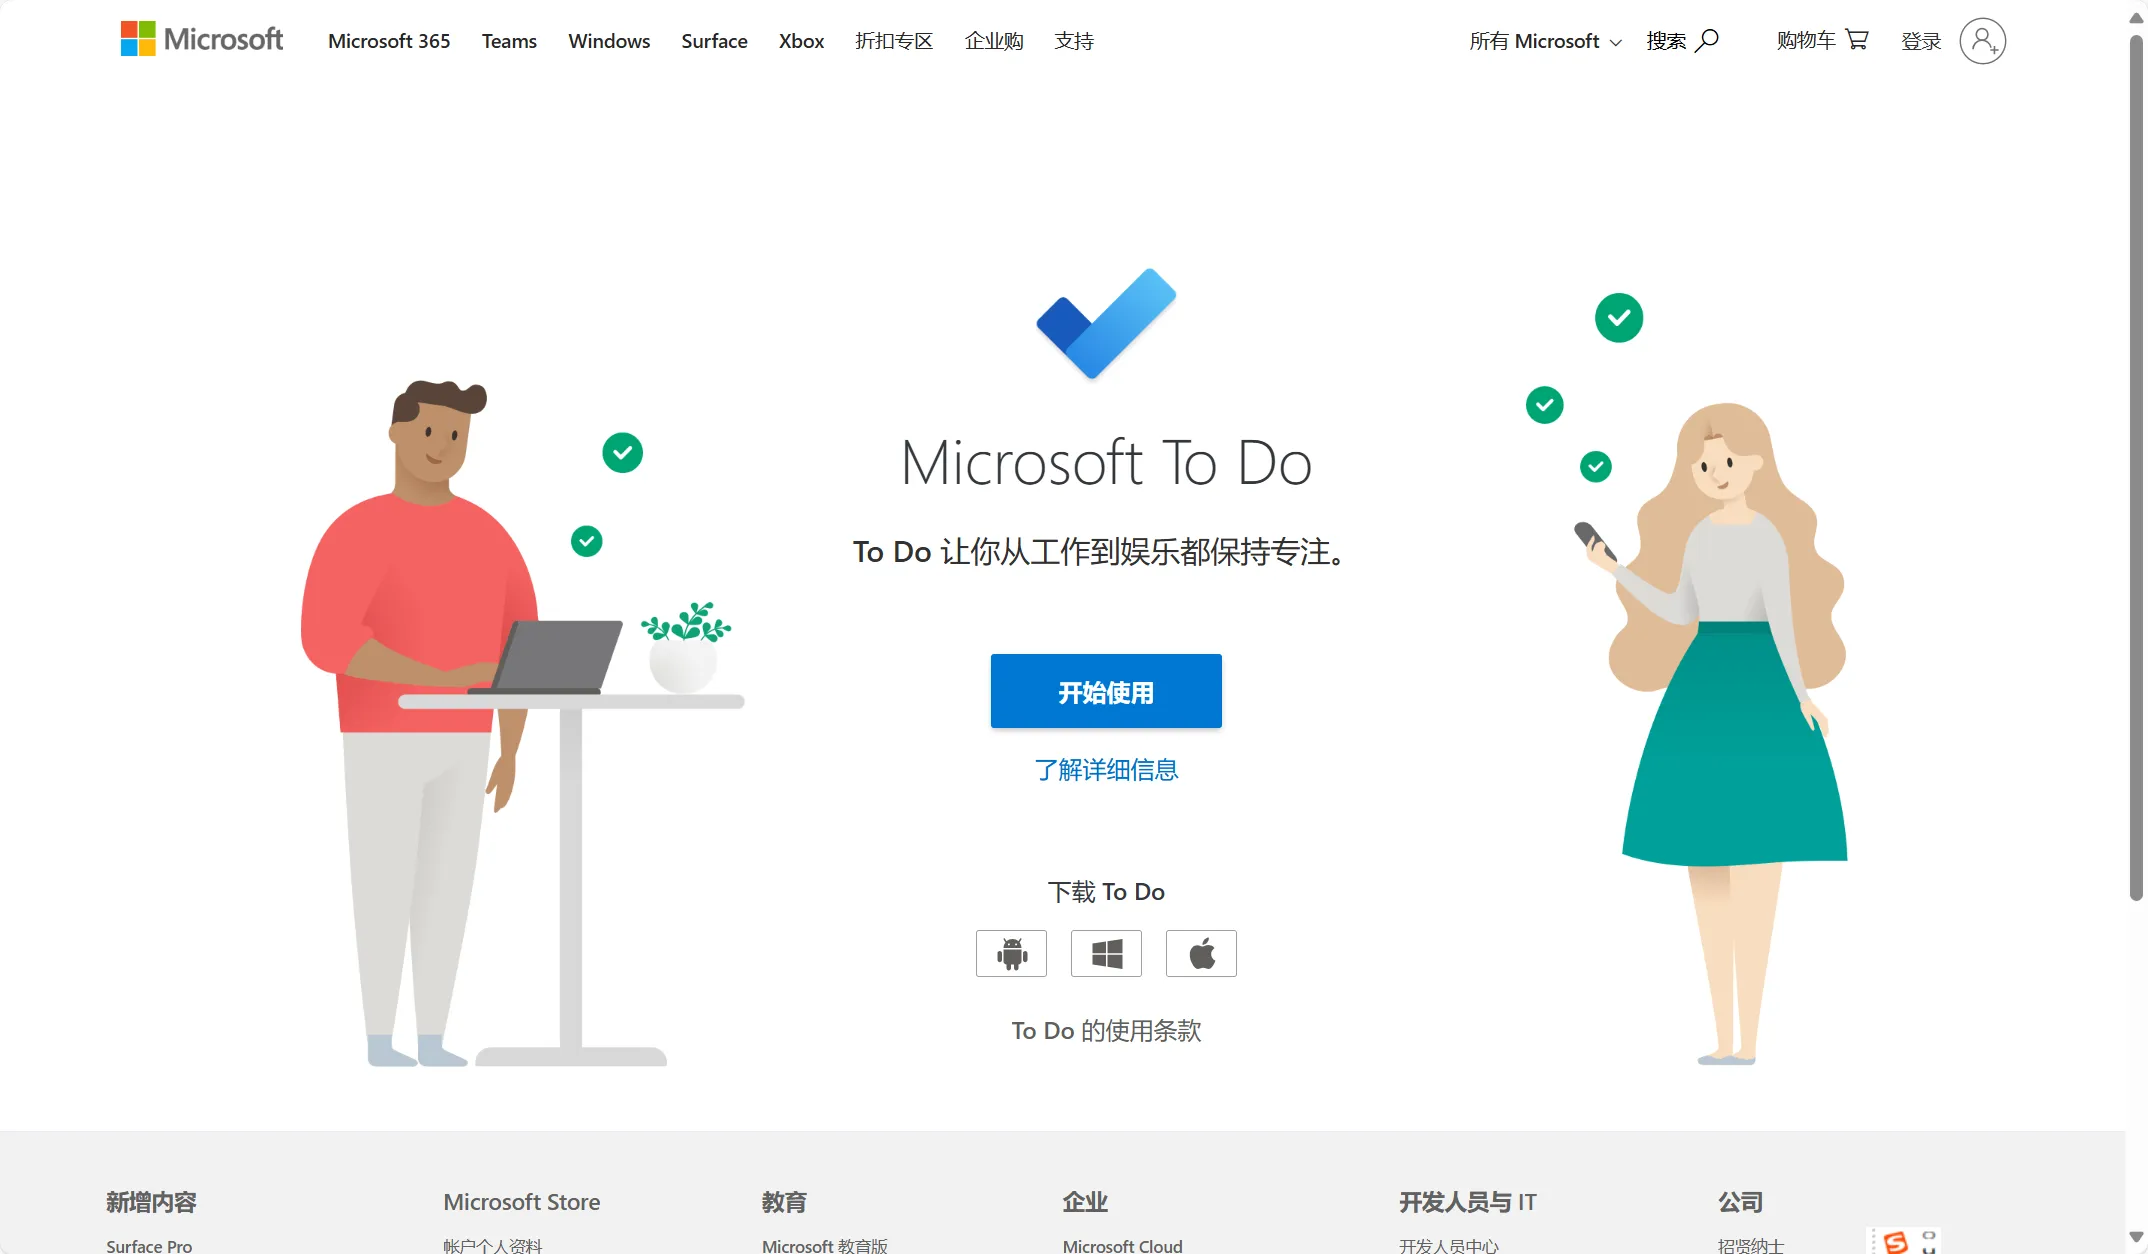Image resolution: width=2148 pixels, height=1254 pixels.
Task: Click the Apple download icon
Action: pyautogui.click(x=1202, y=952)
